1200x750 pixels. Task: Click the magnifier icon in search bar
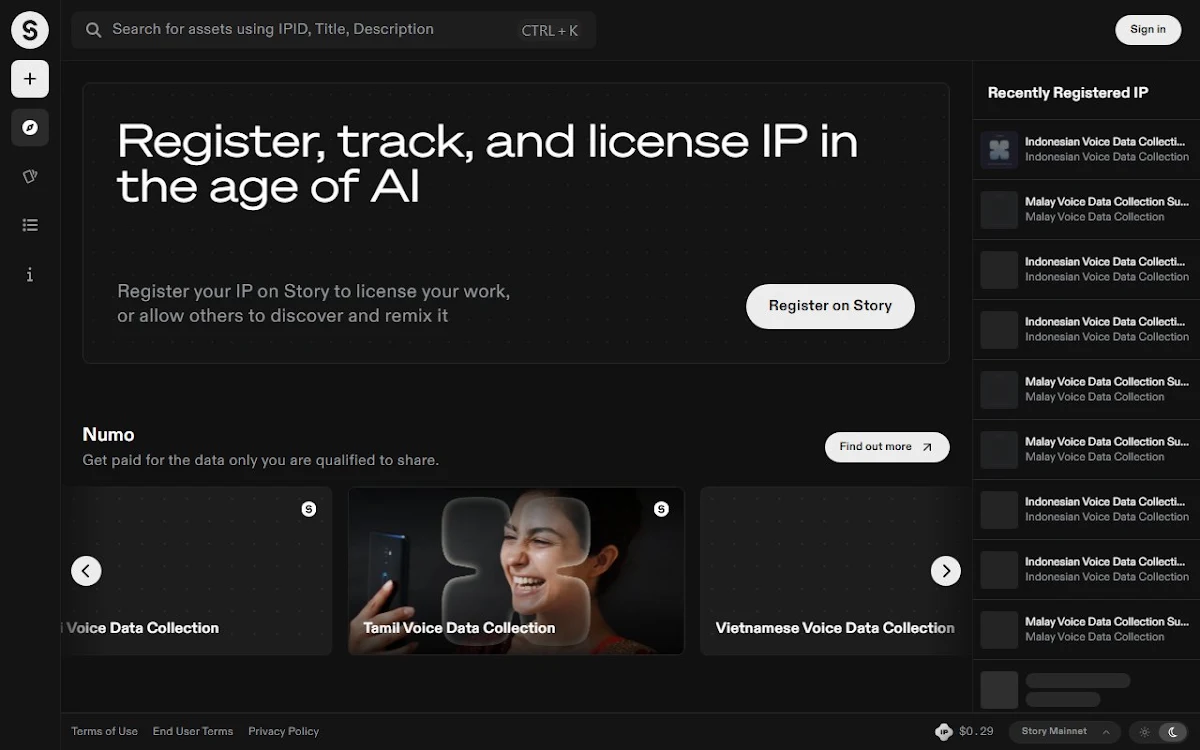point(94,30)
